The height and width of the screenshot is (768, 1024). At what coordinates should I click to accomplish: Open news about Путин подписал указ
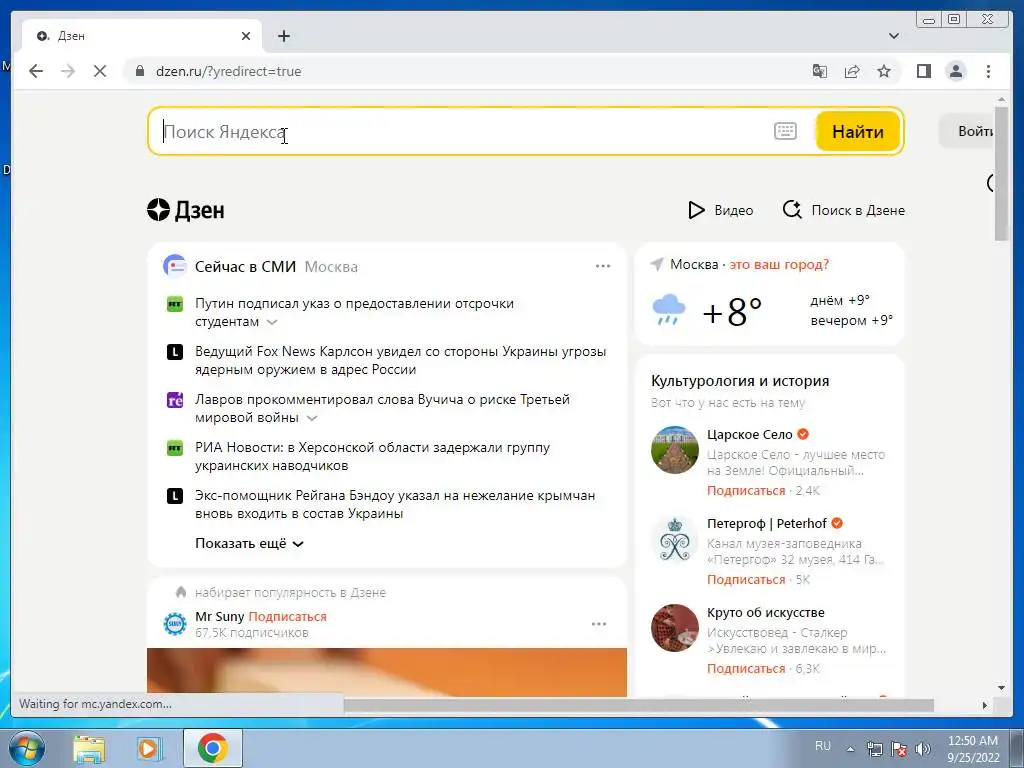coord(355,312)
